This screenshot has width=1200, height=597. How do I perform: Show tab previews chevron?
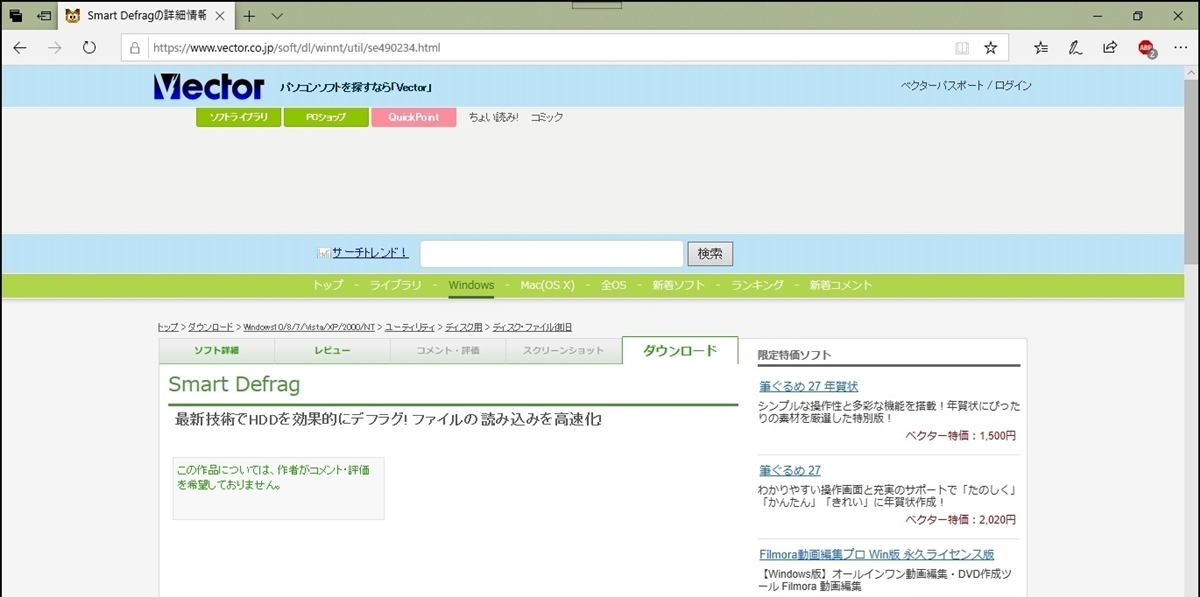[x=277, y=16]
